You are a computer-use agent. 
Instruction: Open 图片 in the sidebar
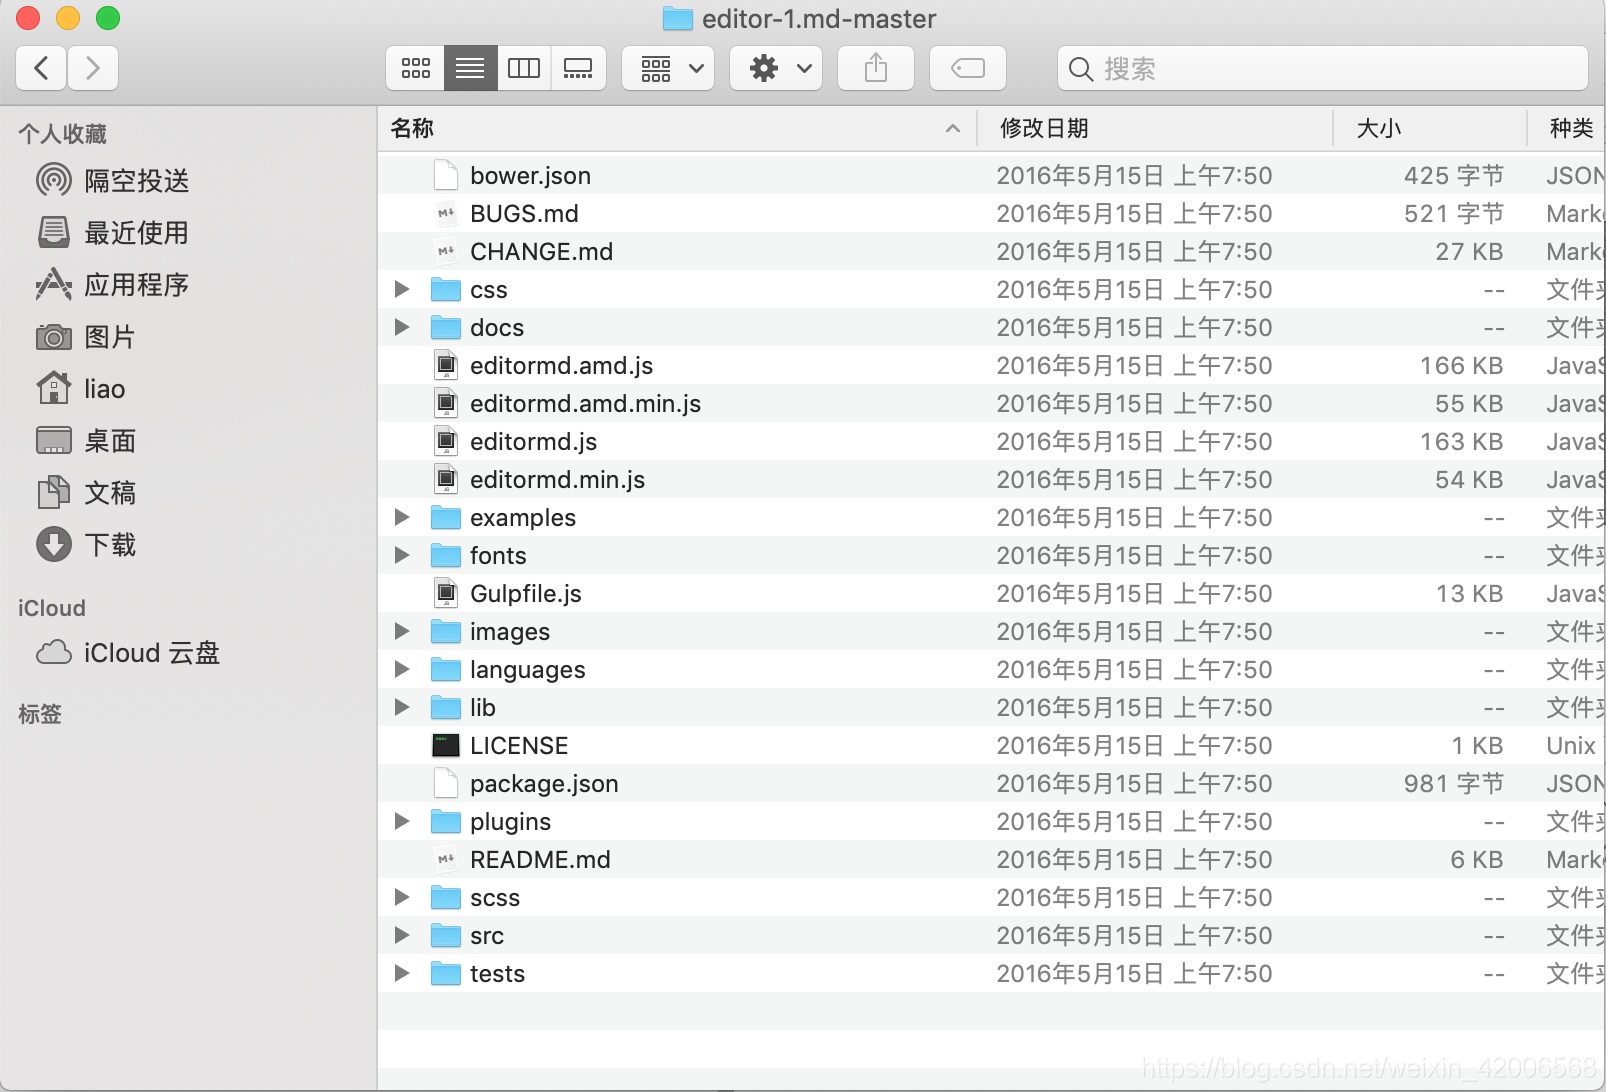point(85,337)
